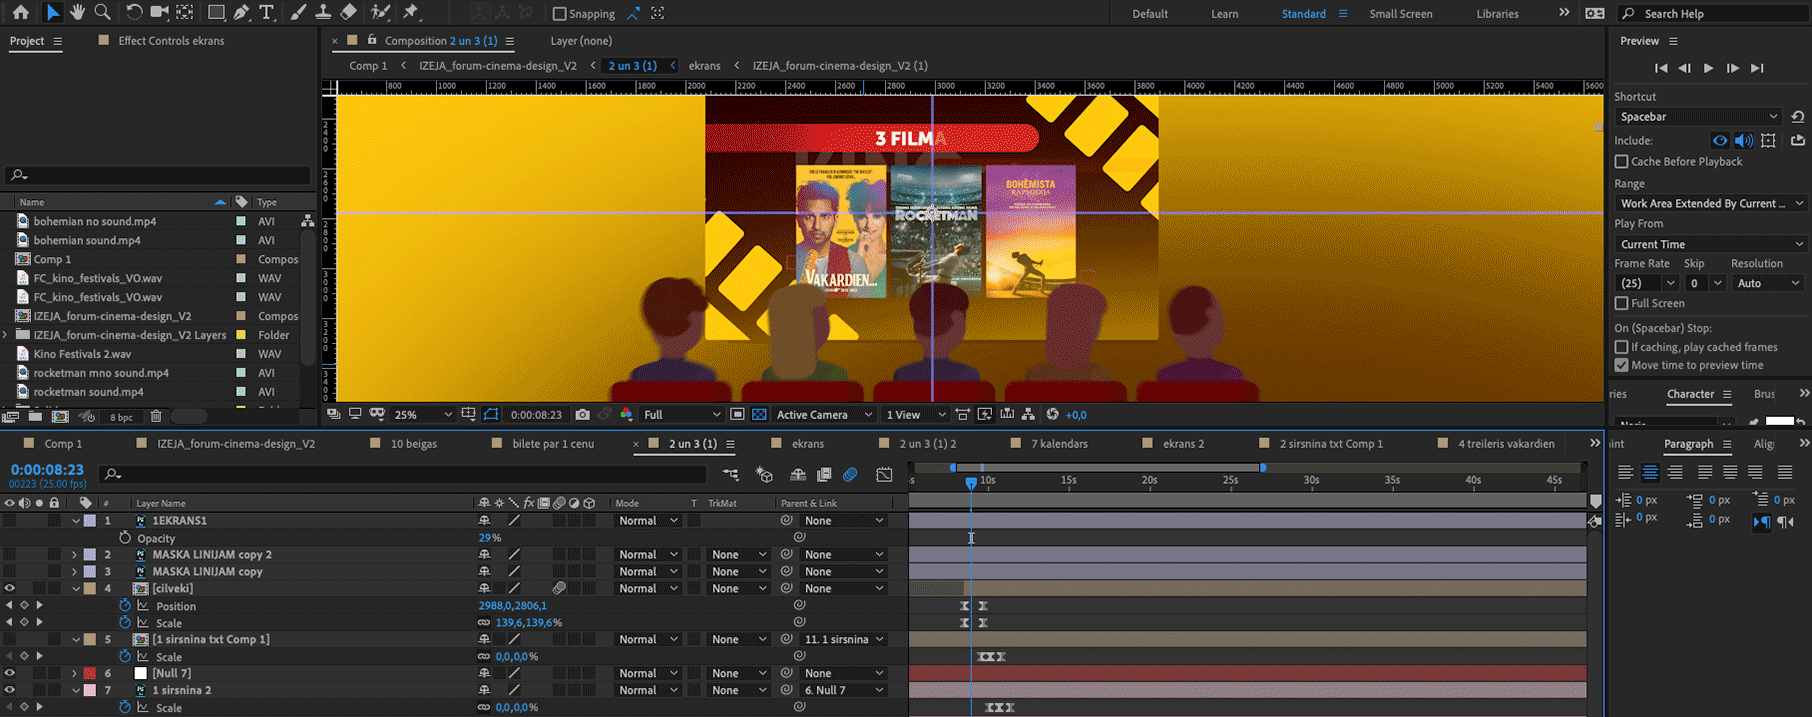
Task: Delete selected project item with trash icon
Action: pos(156,416)
